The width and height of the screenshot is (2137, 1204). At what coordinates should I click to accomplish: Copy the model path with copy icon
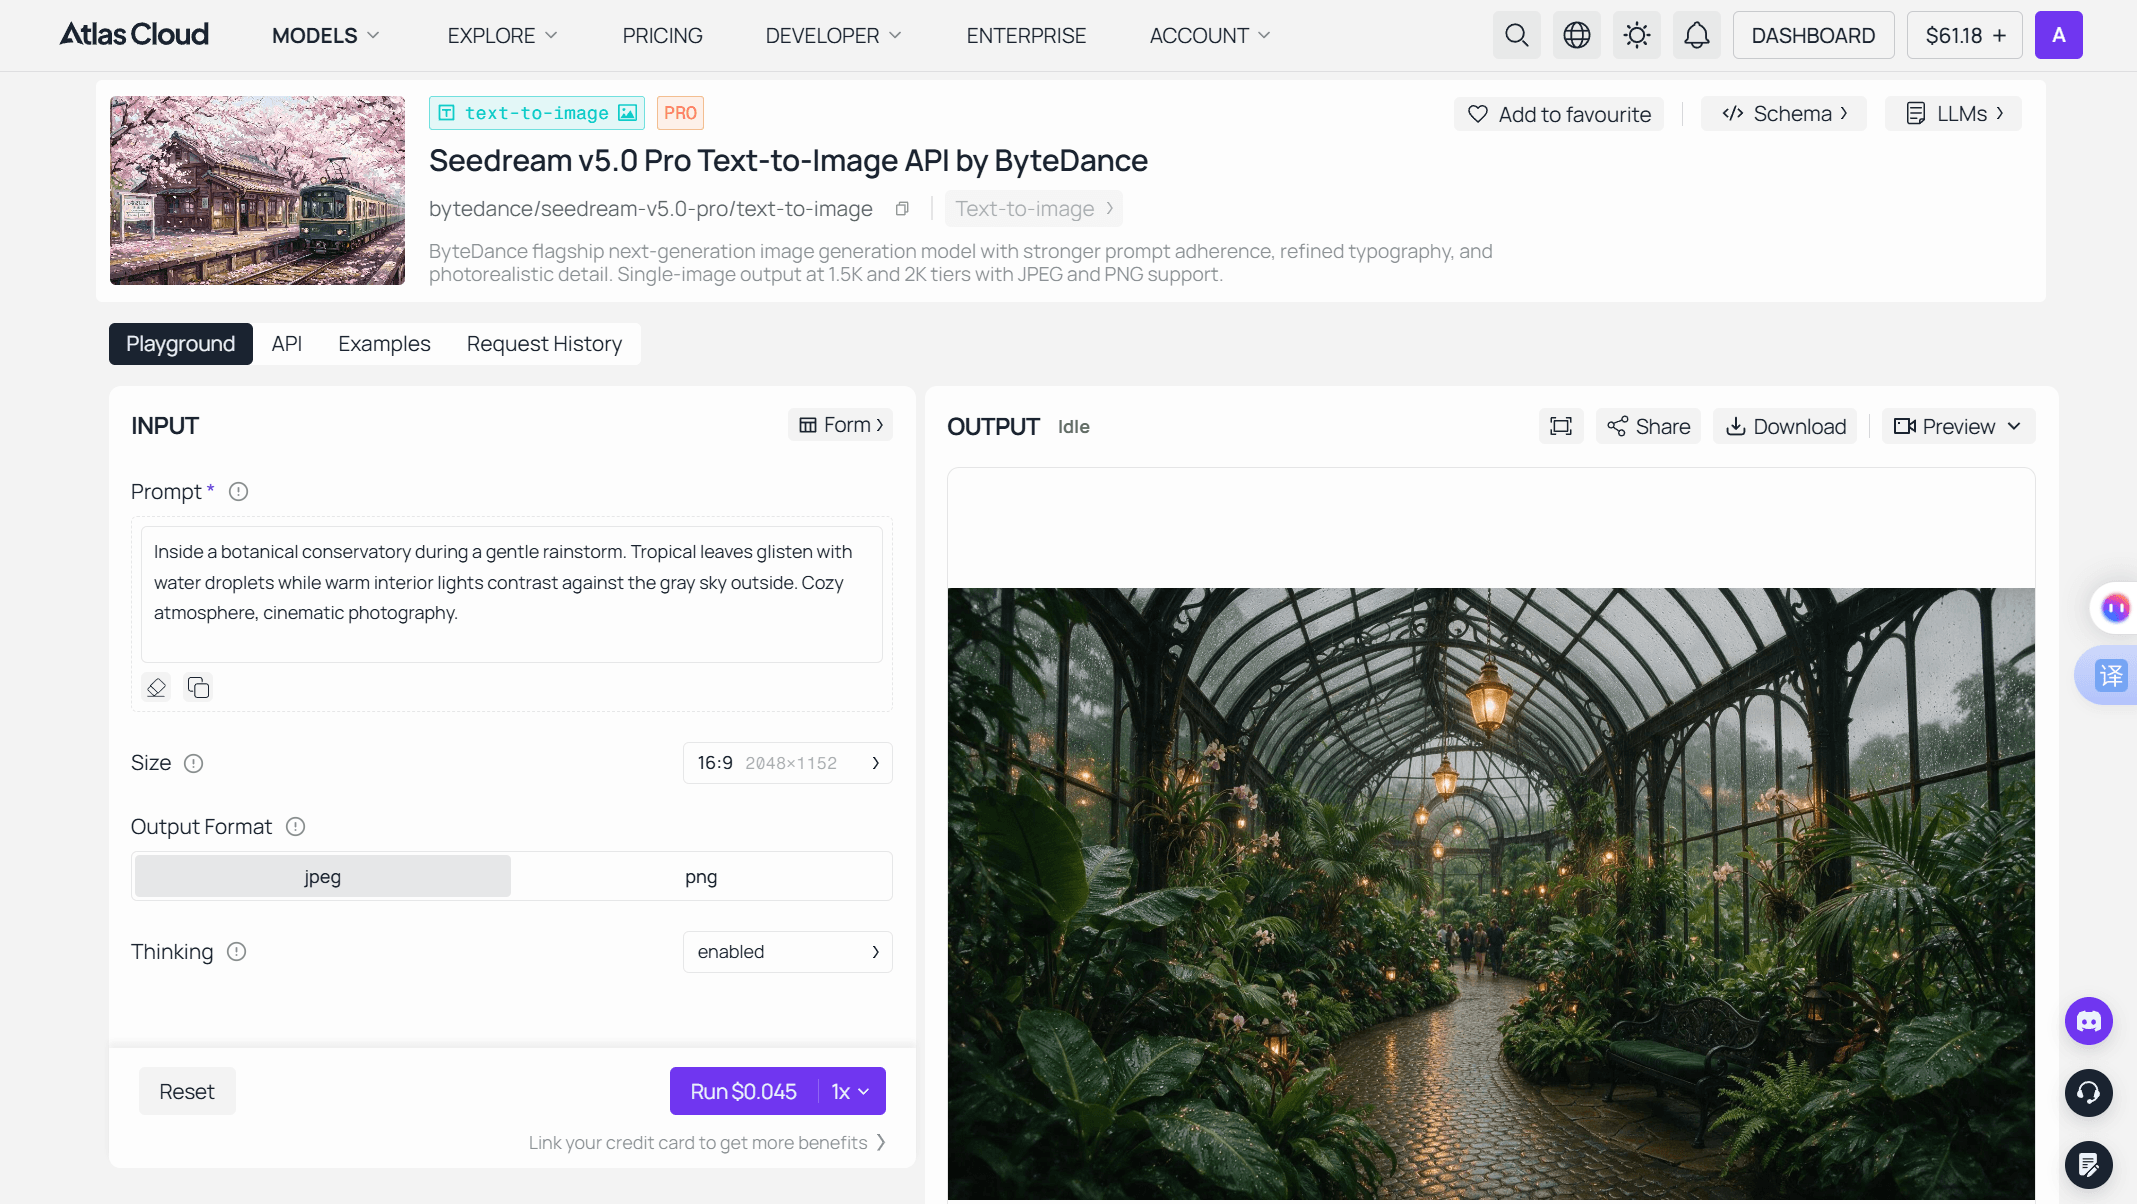tap(902, 209)
